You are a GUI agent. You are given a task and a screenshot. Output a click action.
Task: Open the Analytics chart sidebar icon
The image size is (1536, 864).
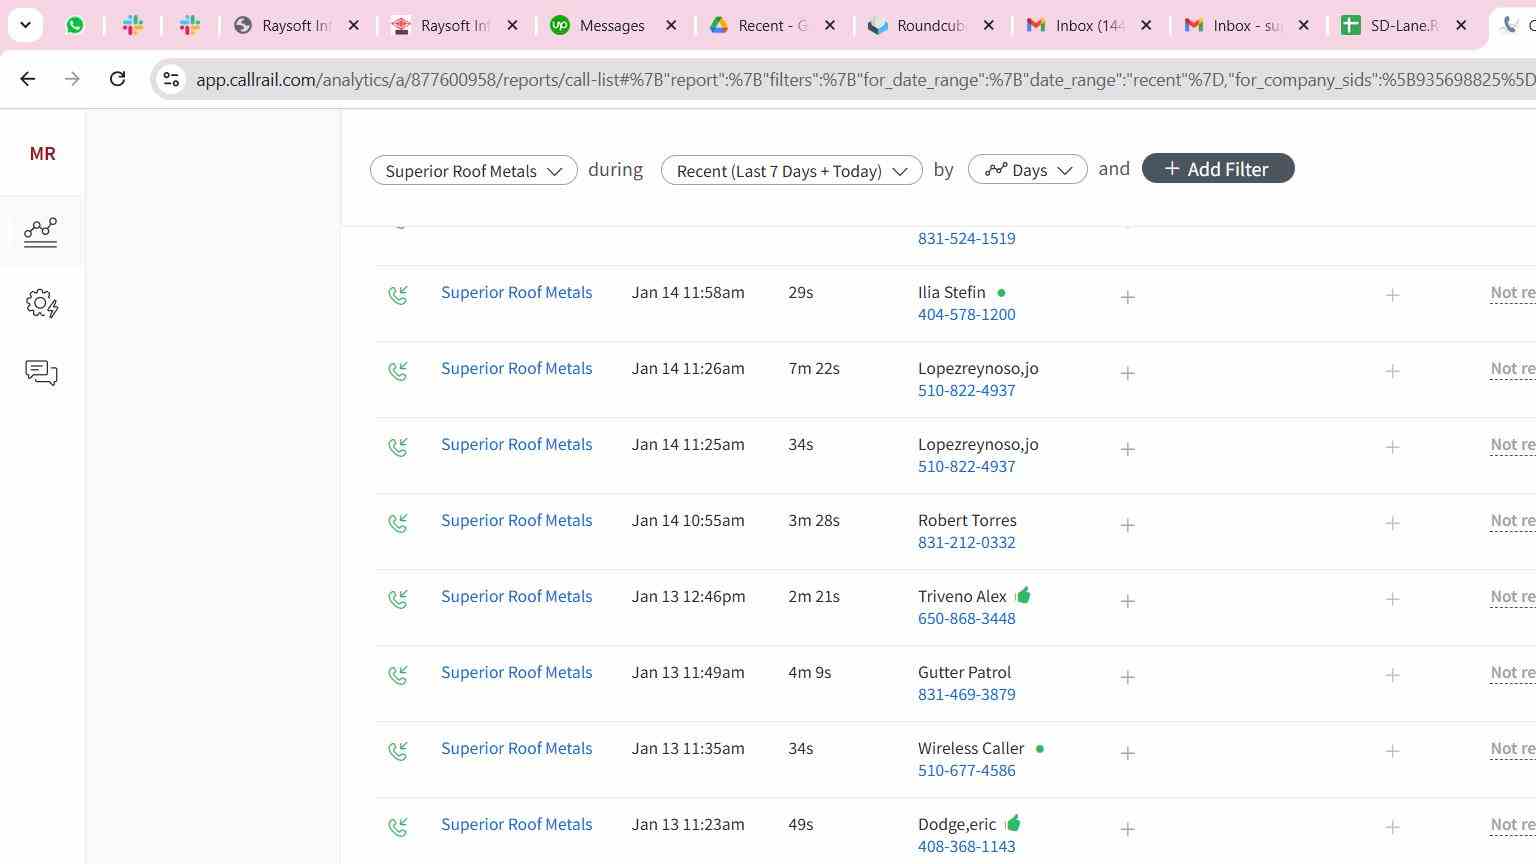[41, 232]
